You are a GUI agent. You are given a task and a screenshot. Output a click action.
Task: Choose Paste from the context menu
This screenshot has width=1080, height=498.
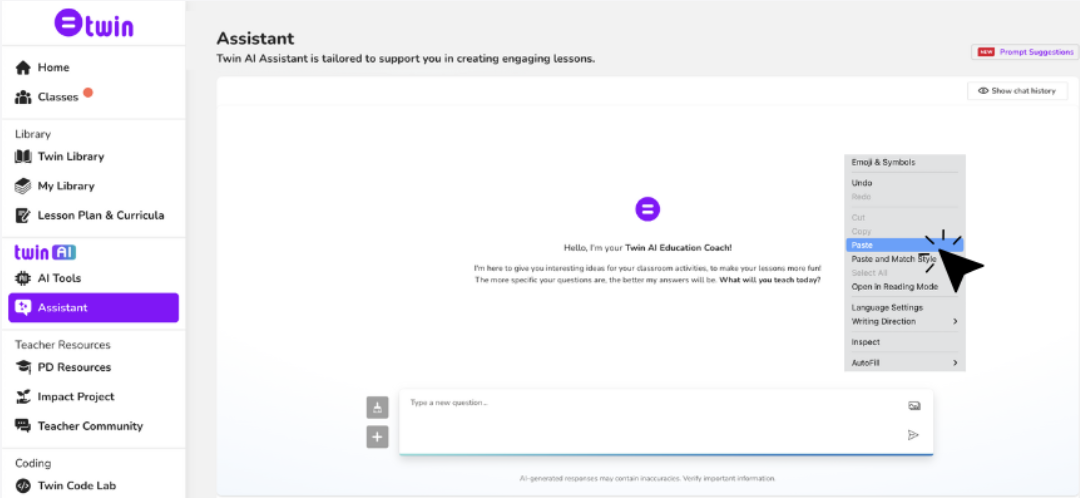coord(904,245)
